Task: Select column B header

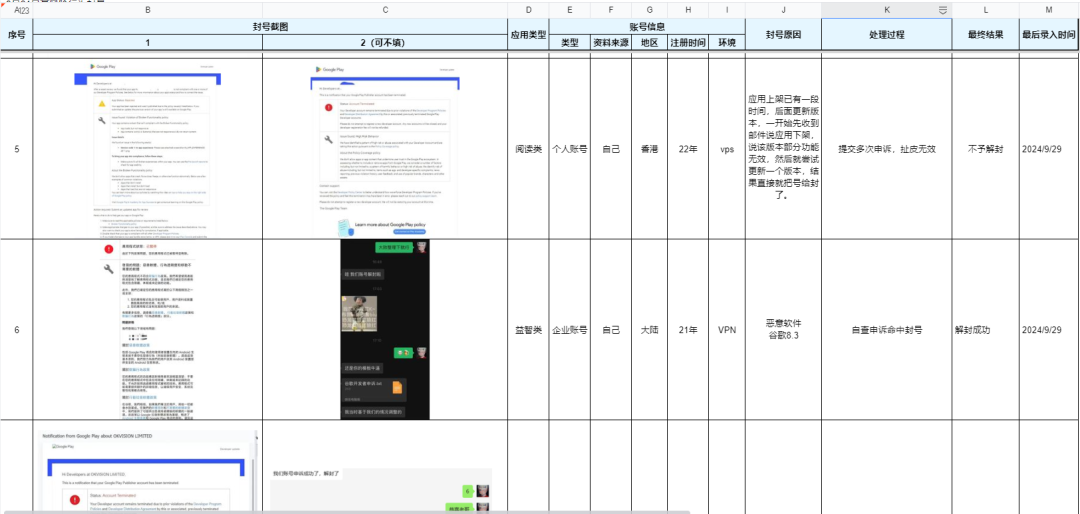Action: click(x=148, y=10)
